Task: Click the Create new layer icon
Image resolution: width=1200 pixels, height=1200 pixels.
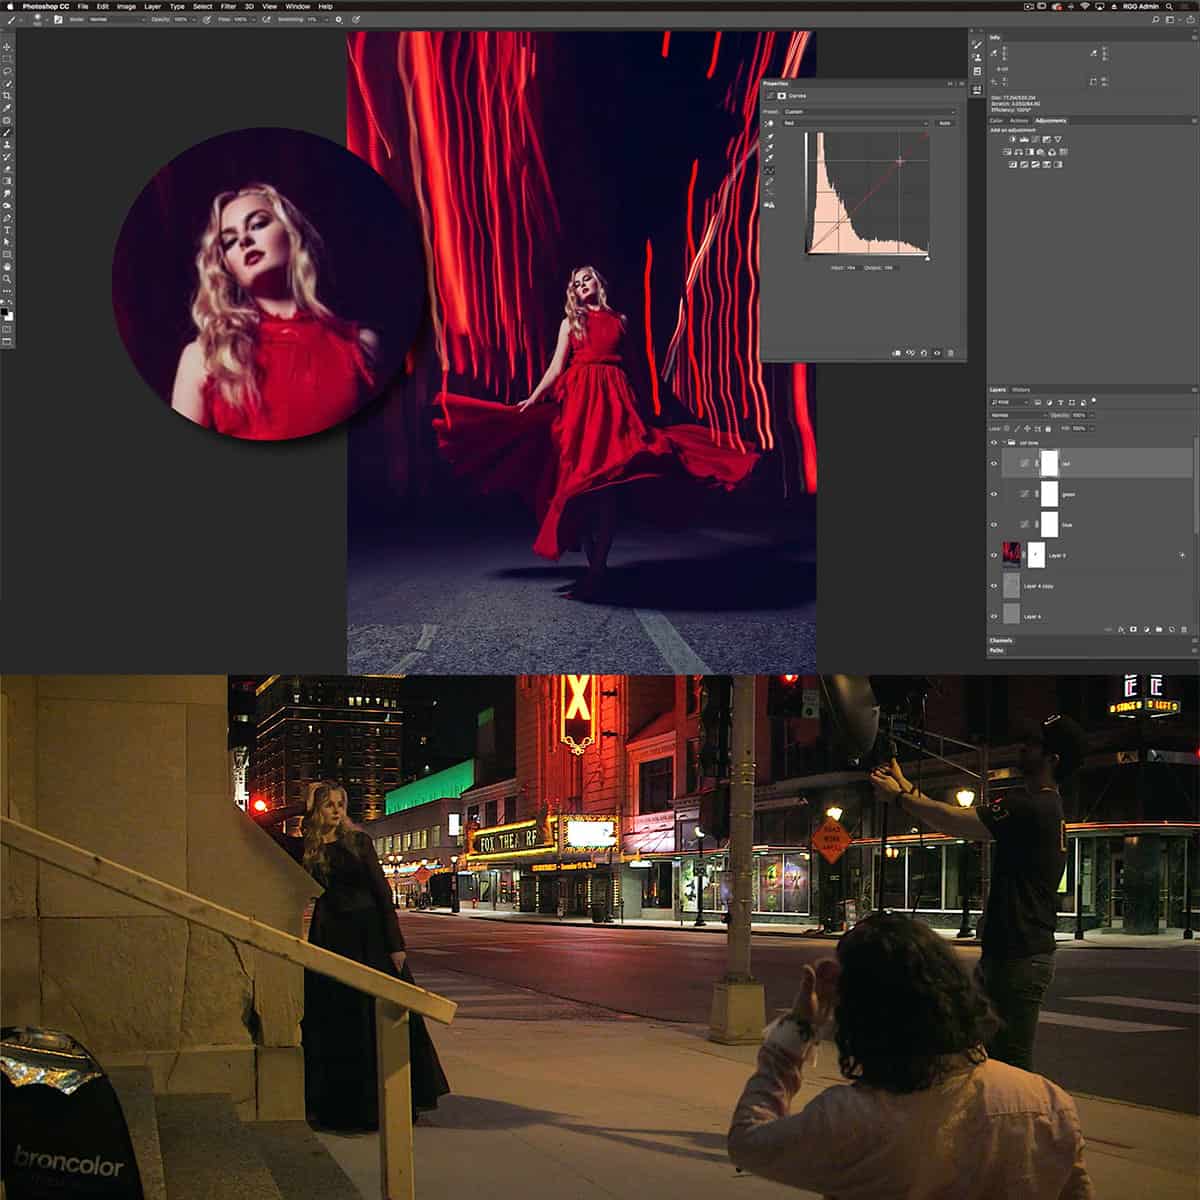Action: tap(1171, 628)
